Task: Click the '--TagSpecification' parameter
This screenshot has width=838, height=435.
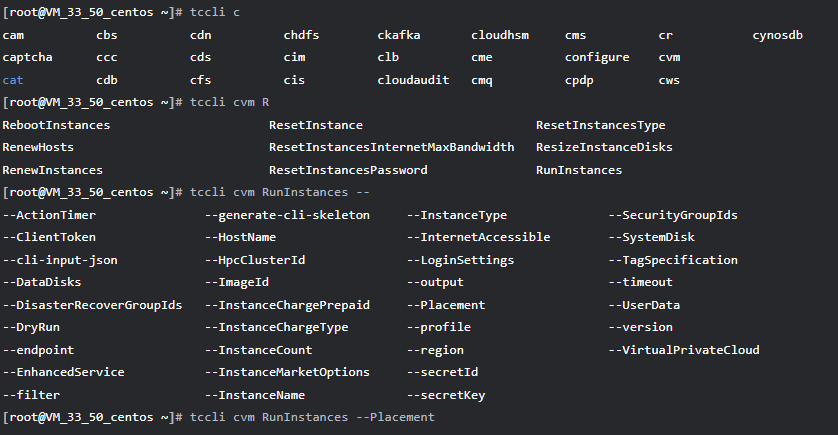Action: [x=673, y=260]
